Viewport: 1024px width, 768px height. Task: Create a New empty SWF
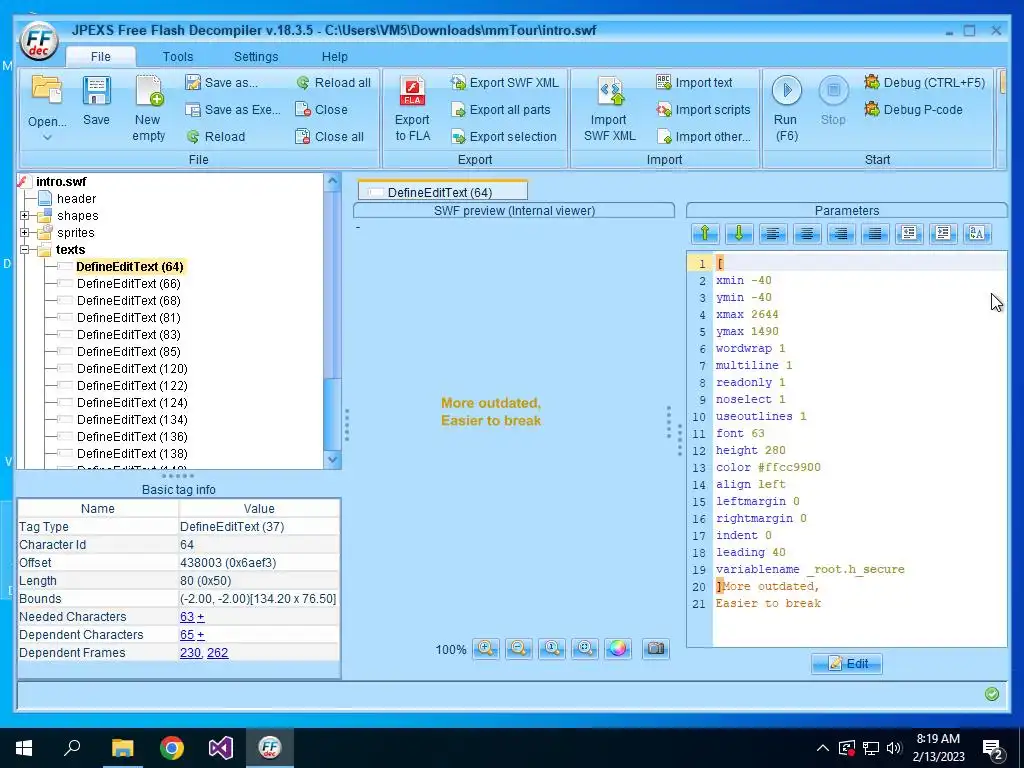coord(149,108)
